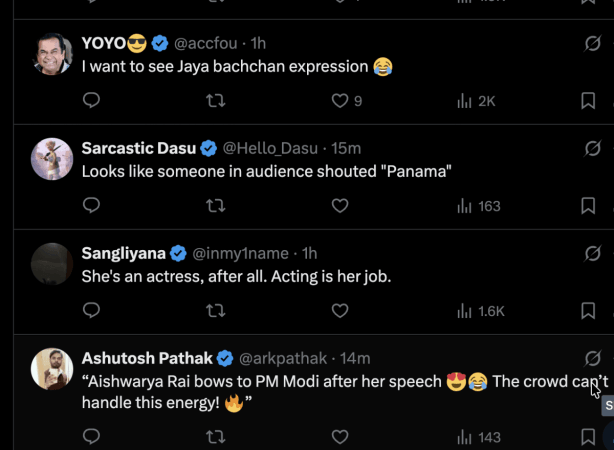The height and width of the screenshot is (450, 614).
Task: Repost Sarcastic Dasu's tweet
Action: (215, 205)
